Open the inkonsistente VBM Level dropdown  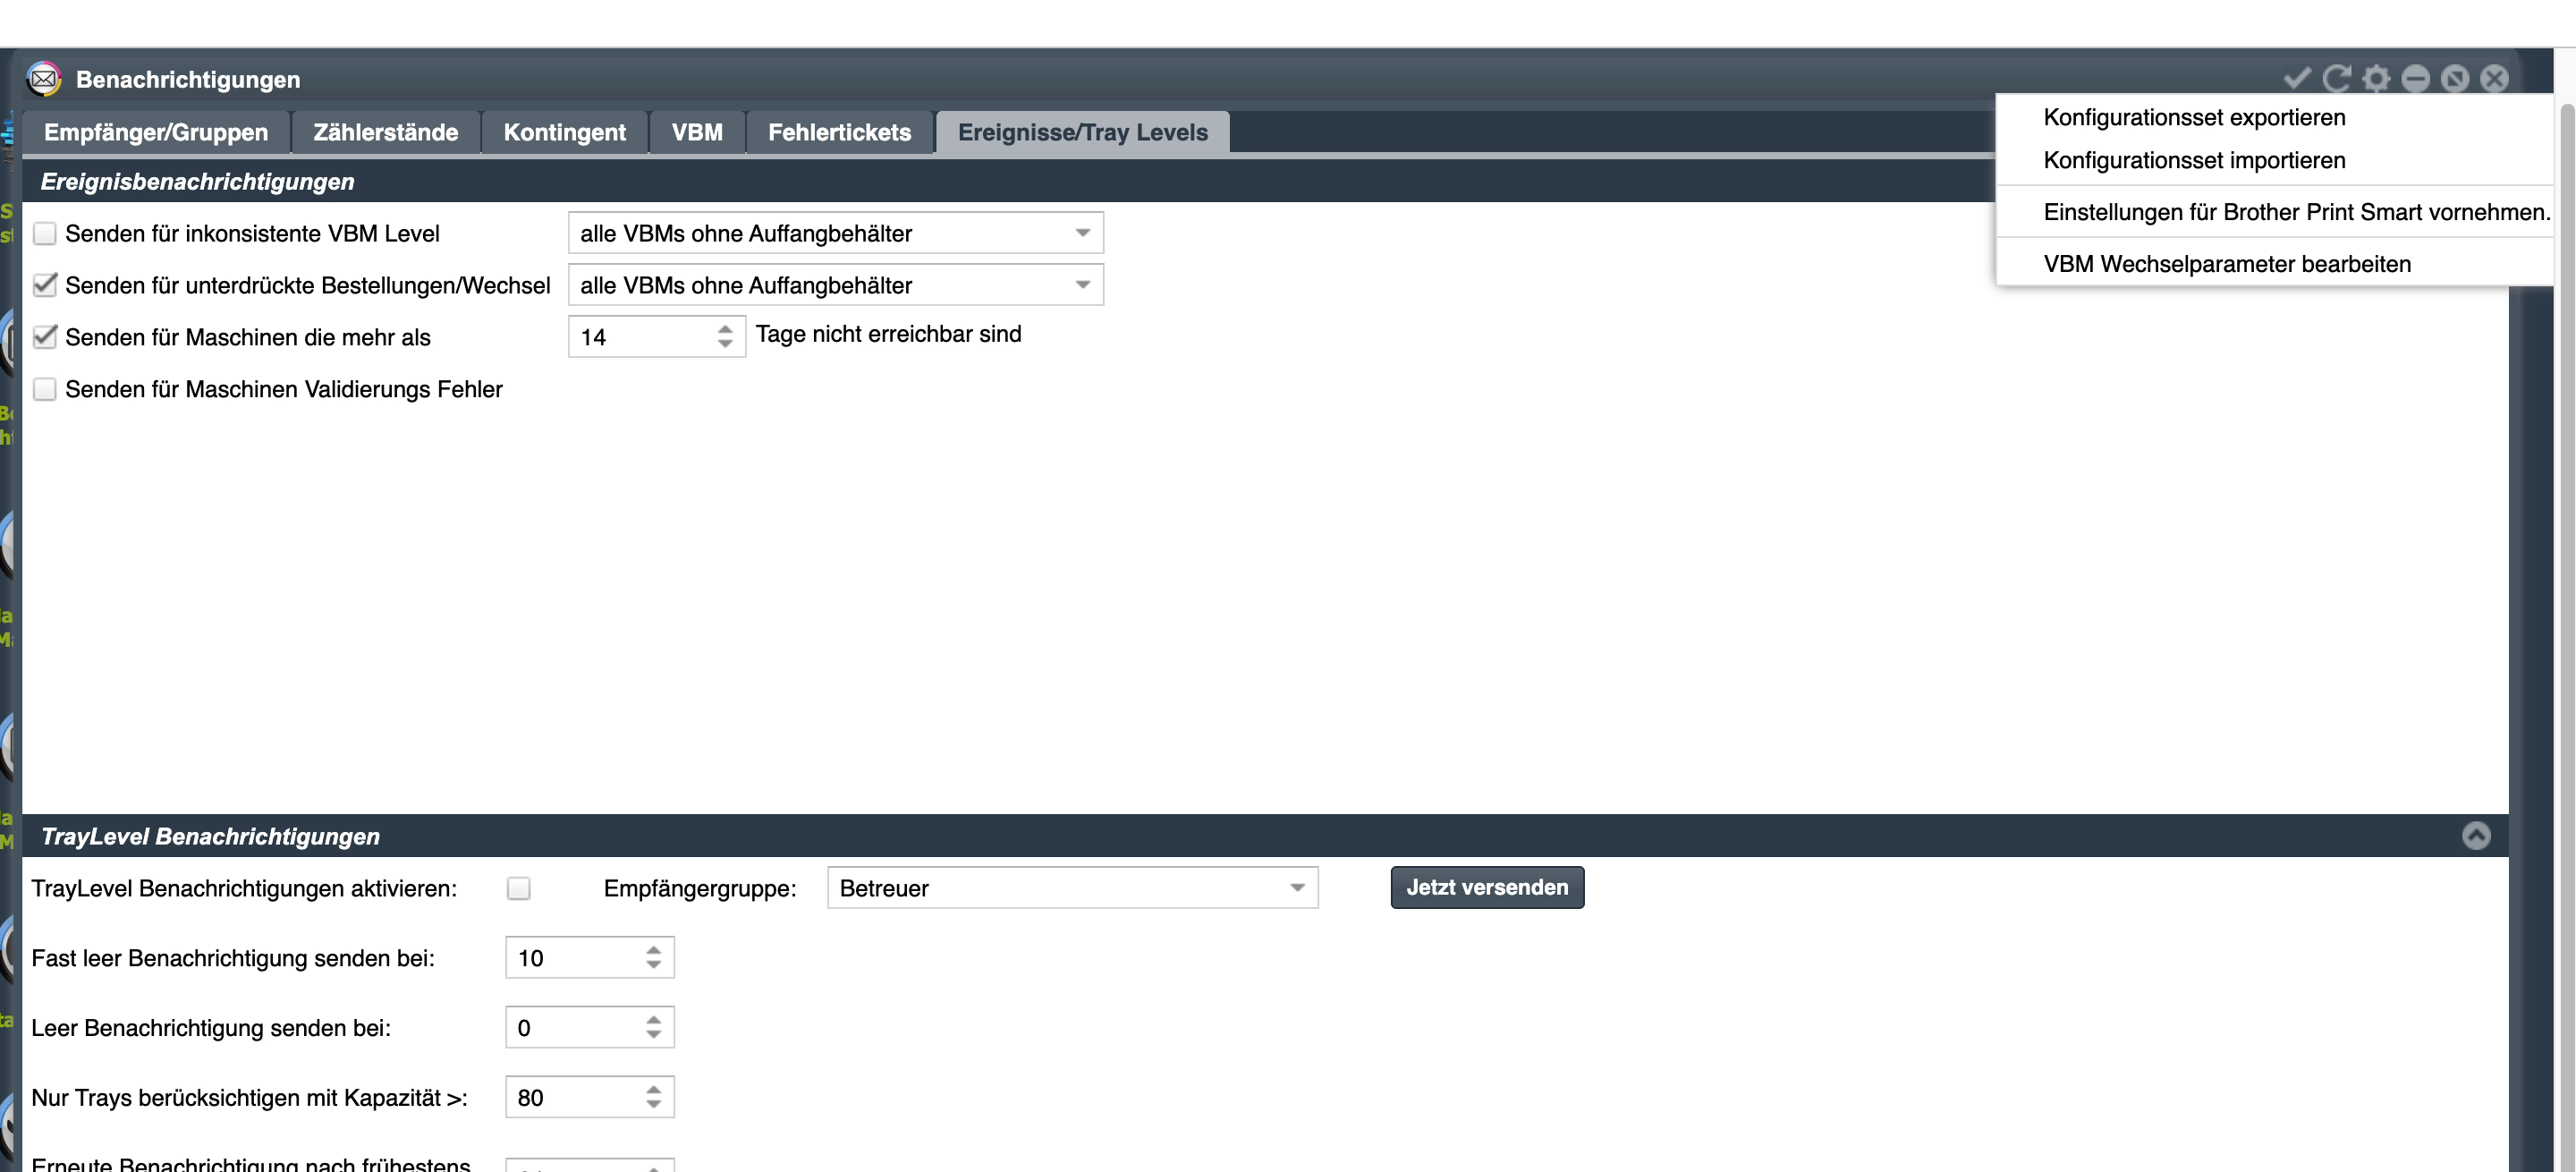(x=835, y=233)
